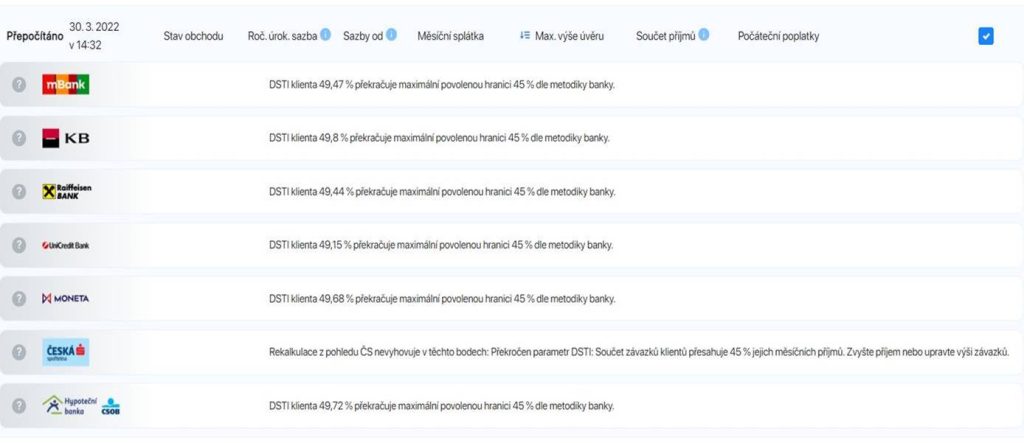
Task: Click the help icon next to Česká spořitelna
Action: [19, 352]
